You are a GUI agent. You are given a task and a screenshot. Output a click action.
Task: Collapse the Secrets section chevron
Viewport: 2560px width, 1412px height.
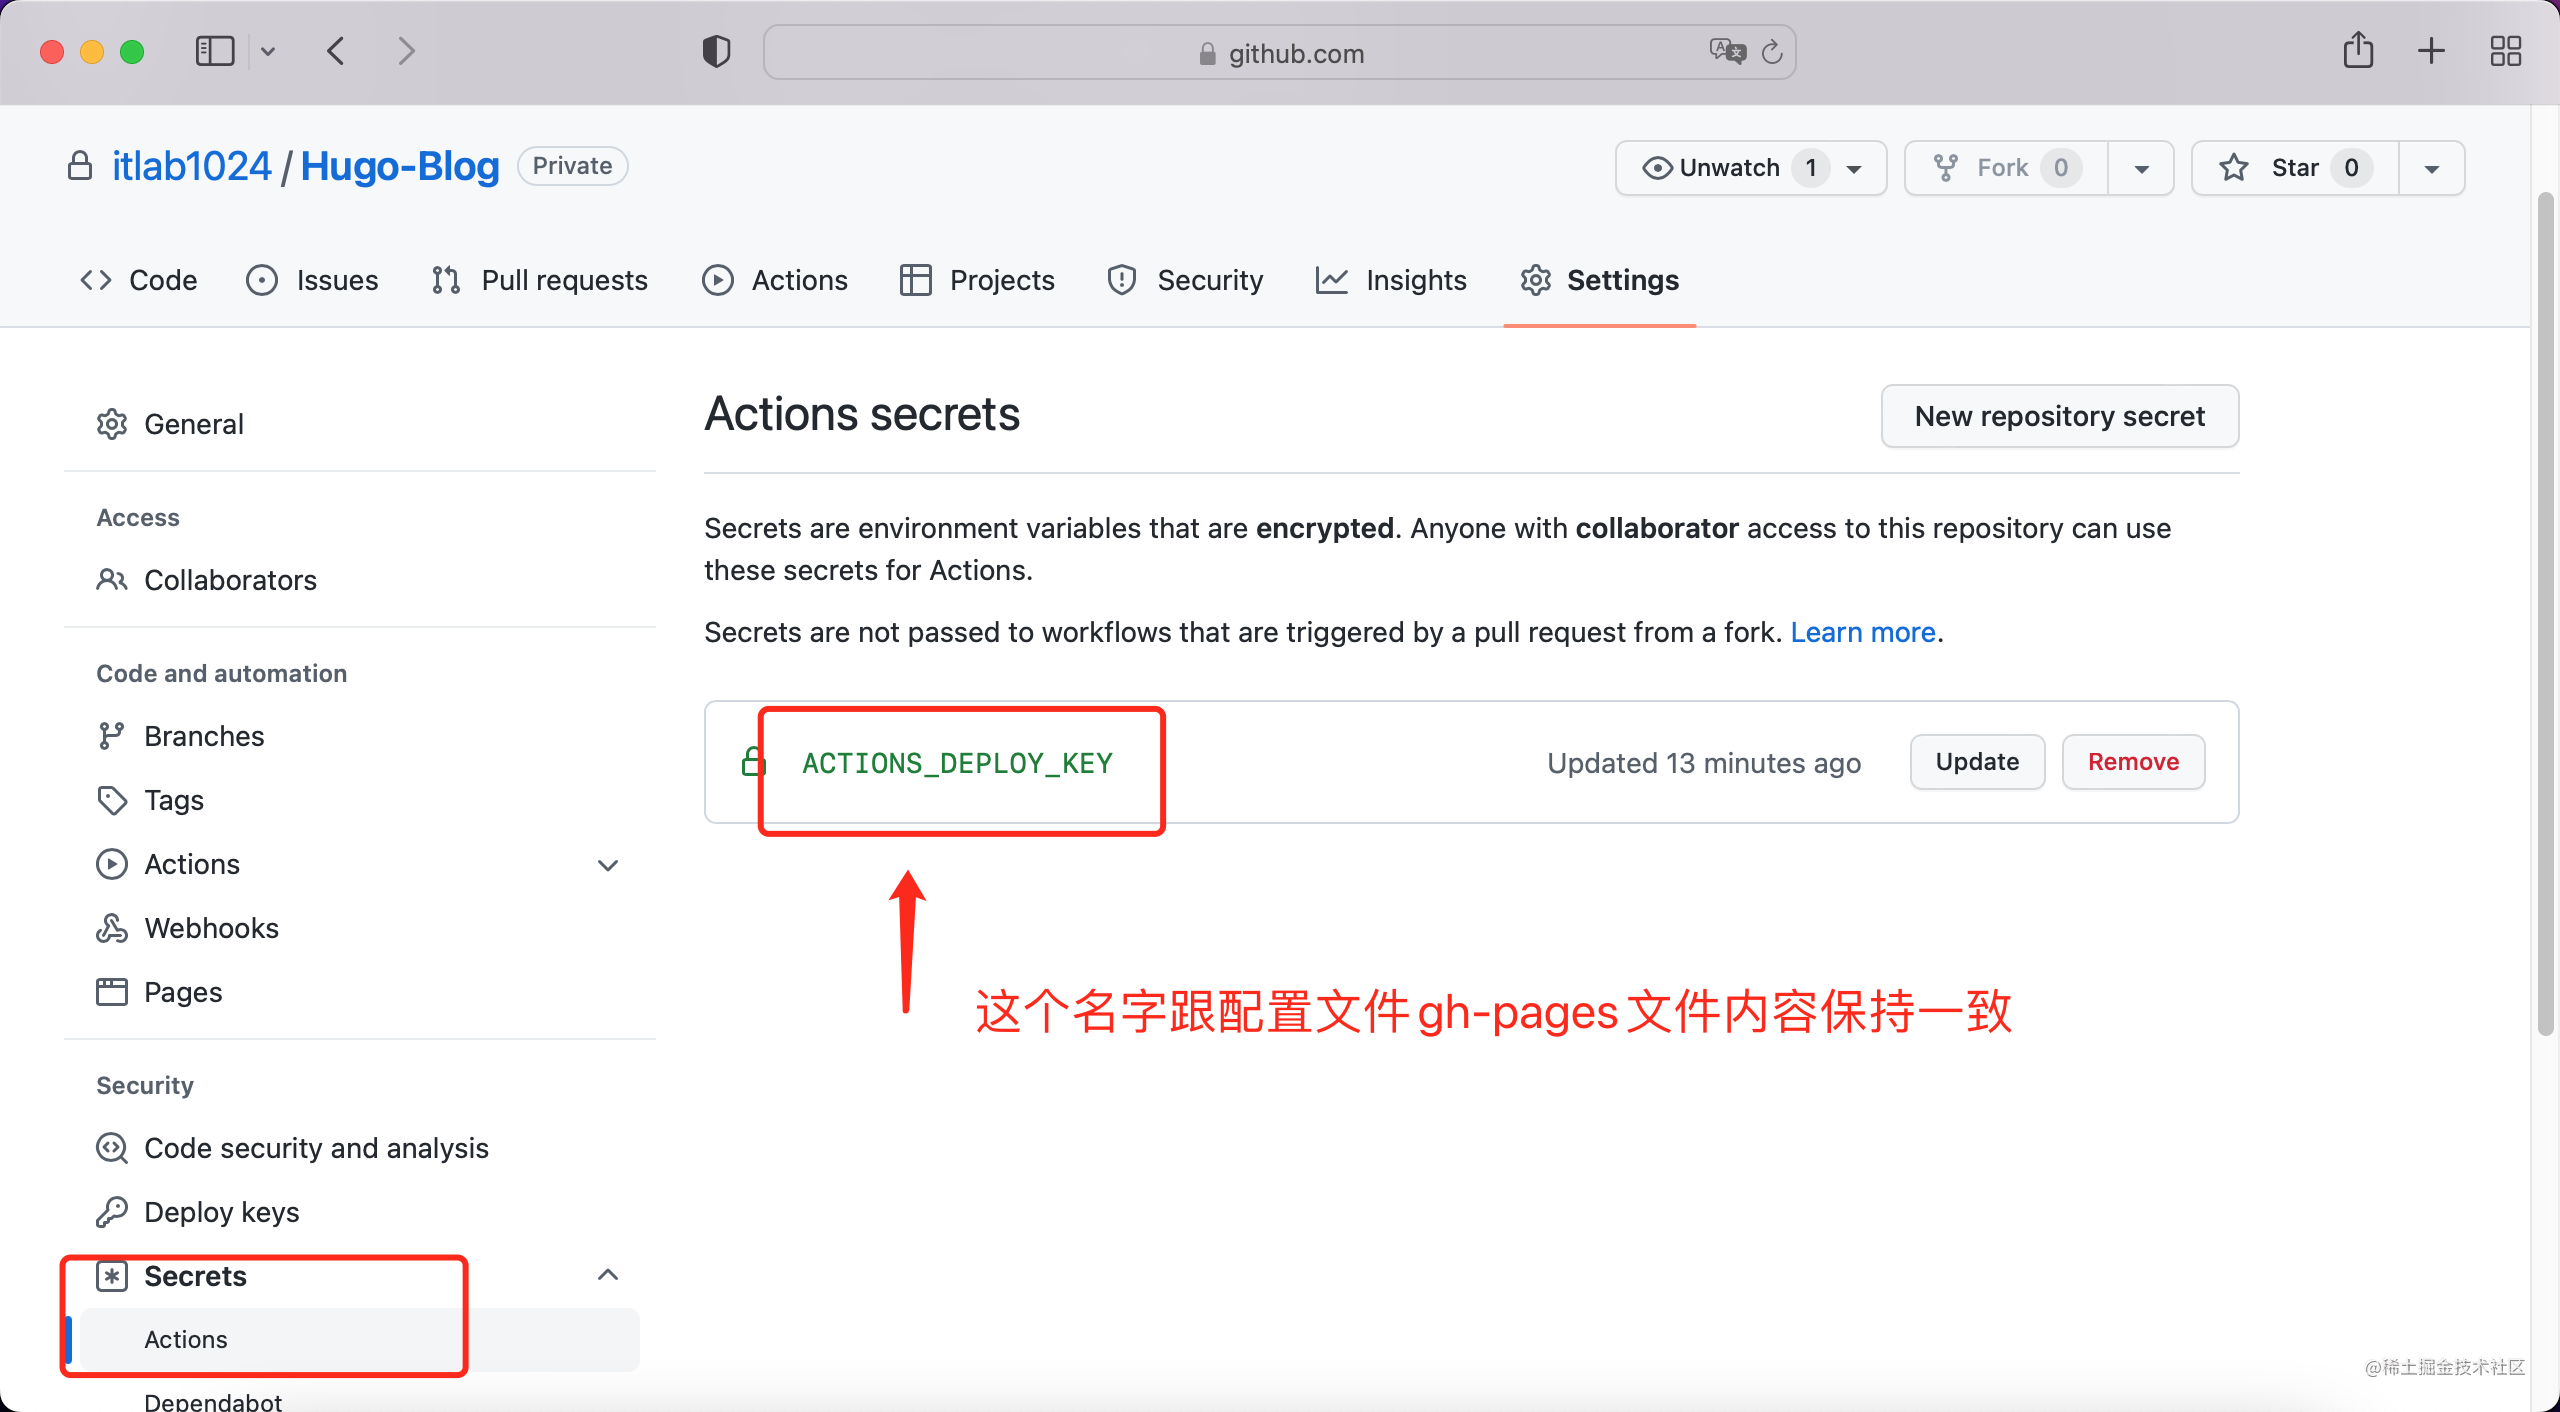(x=607, y=1275)
